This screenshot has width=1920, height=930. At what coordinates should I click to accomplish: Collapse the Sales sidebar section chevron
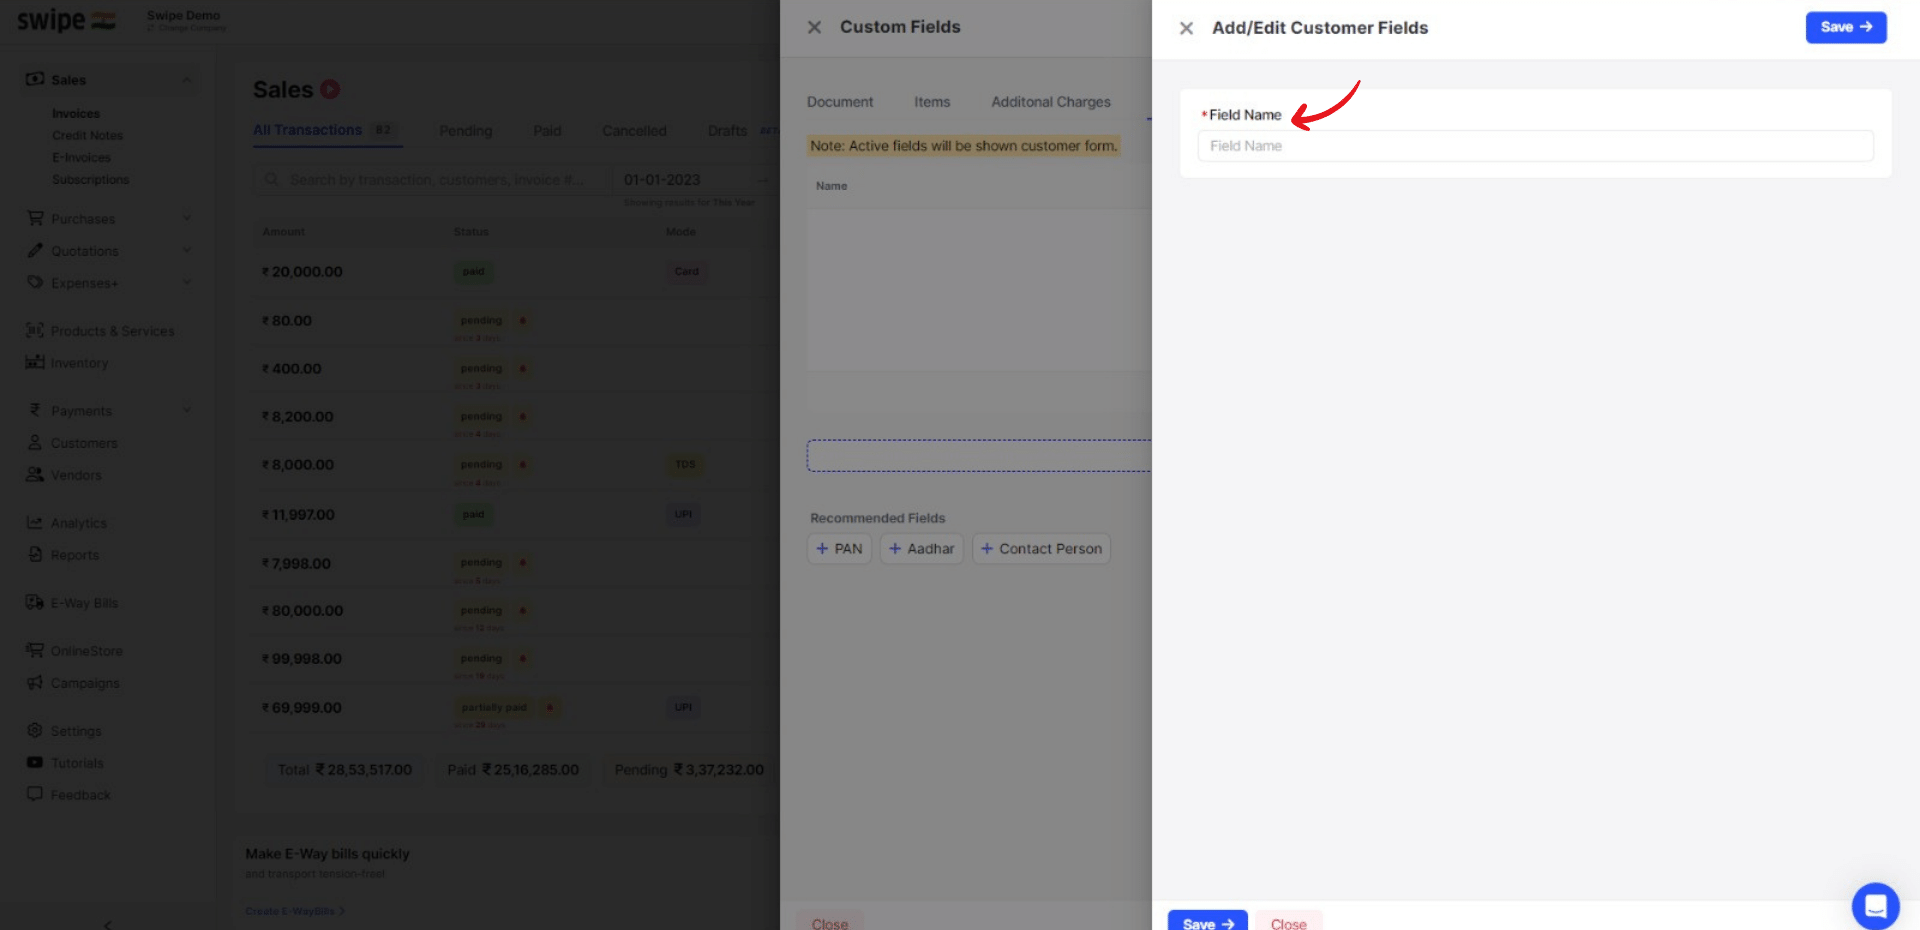click(x=187, y=79)
